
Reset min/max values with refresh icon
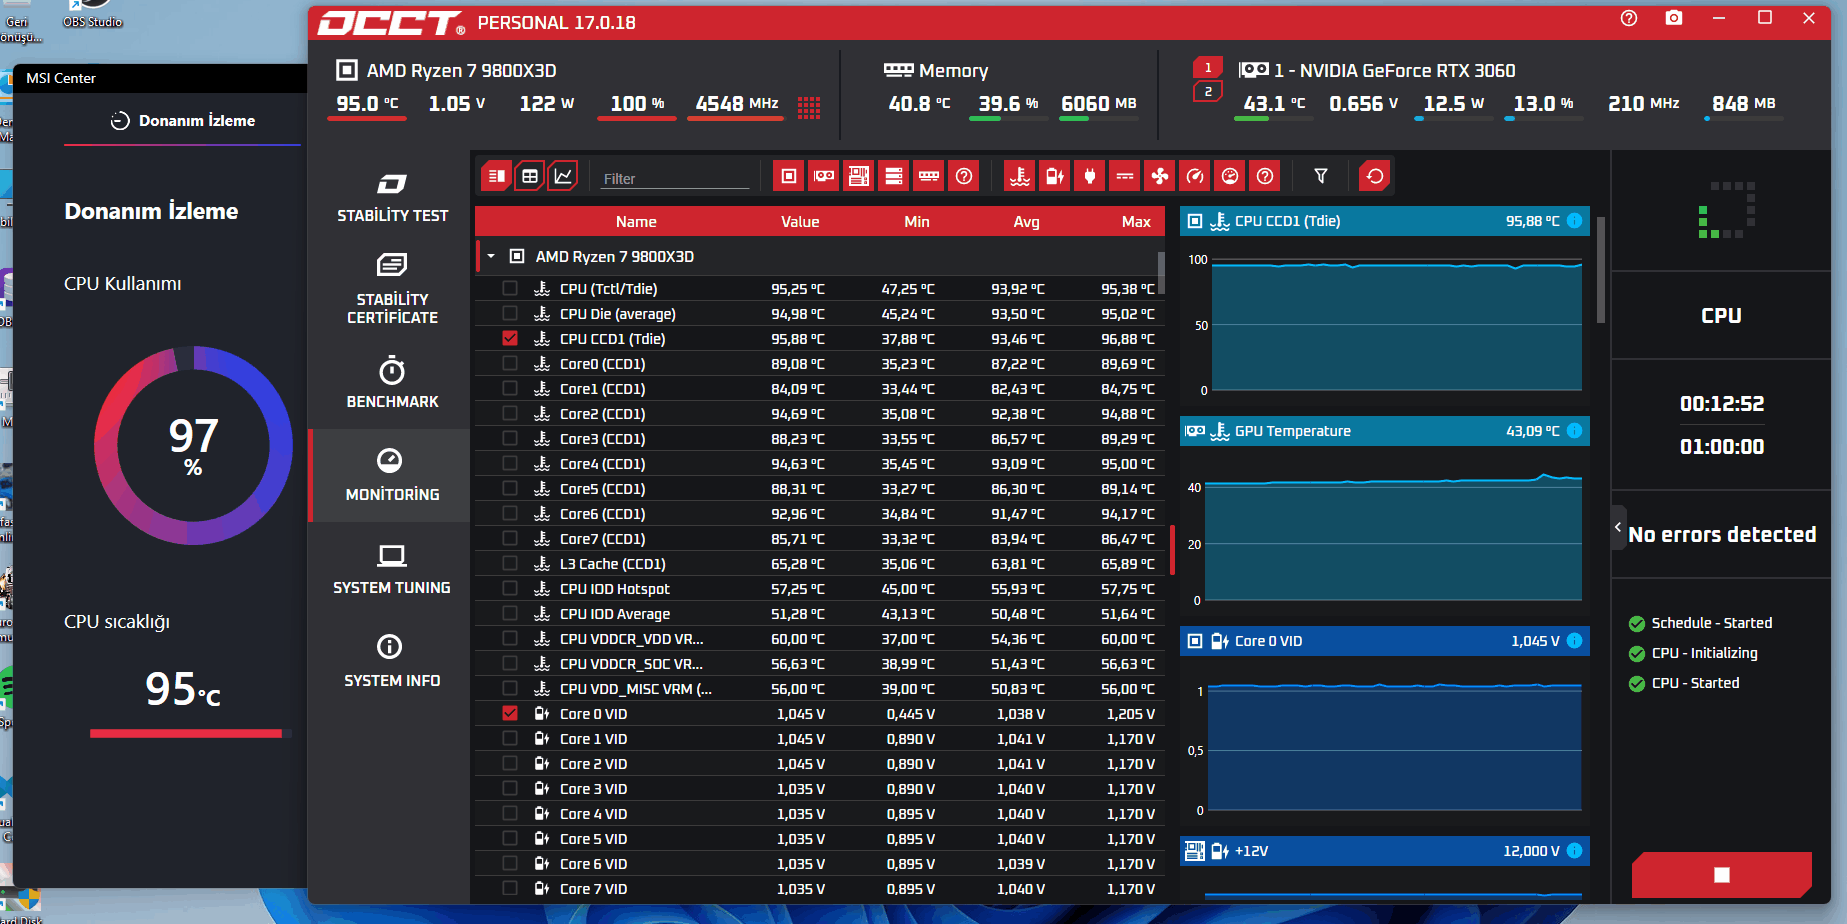(x=1375, y=177)
